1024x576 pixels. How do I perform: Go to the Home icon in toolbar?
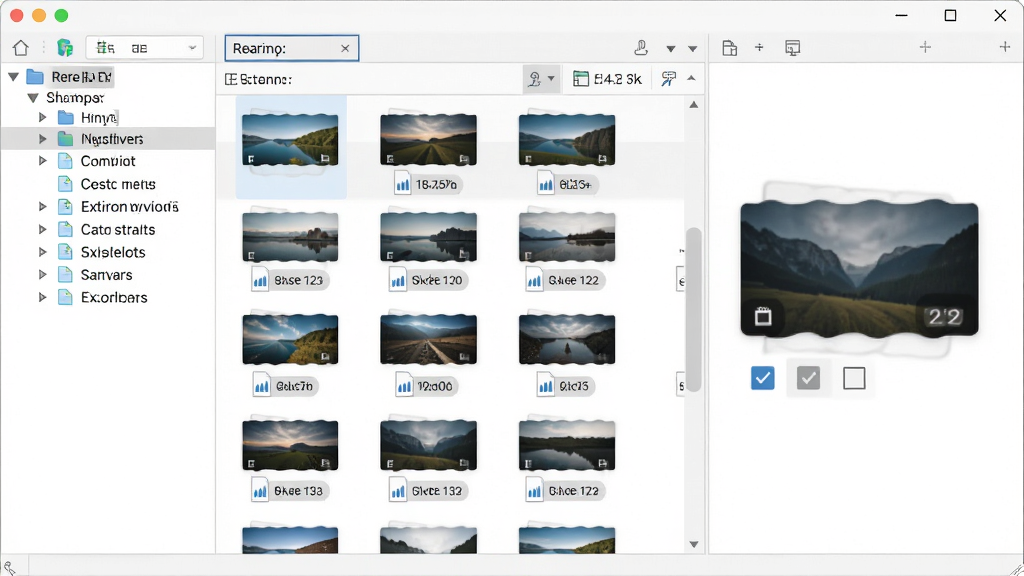21,48
